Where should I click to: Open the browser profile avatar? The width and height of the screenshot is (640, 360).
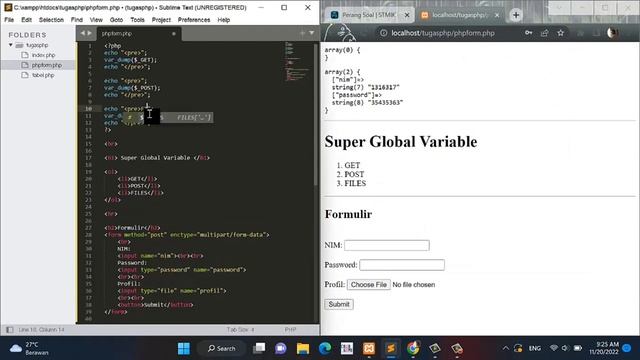pos(612,33)
